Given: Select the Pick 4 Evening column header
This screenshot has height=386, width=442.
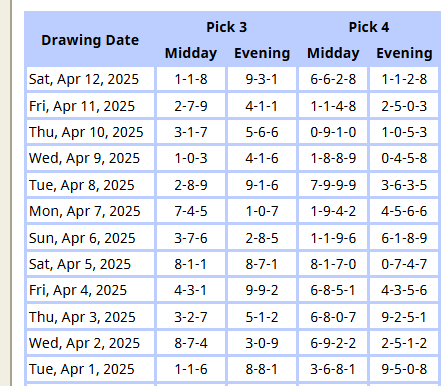Looking at the screenshot, I should [404, 53].
